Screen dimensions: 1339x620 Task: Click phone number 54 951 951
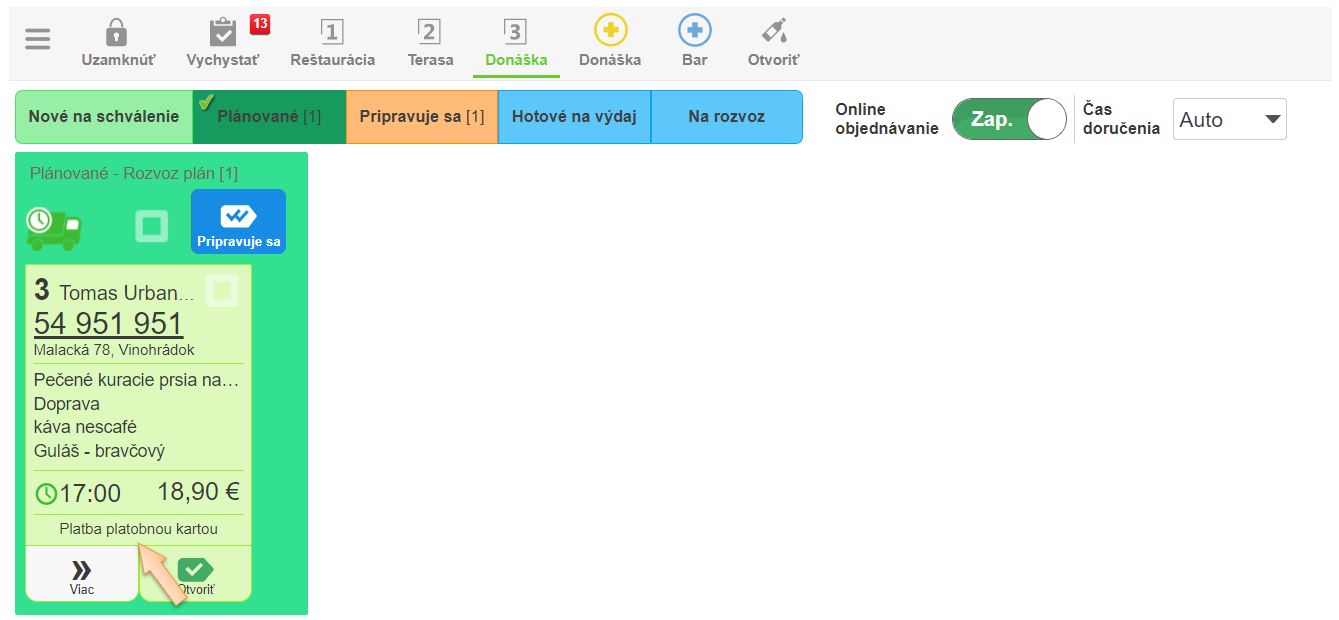108,324
